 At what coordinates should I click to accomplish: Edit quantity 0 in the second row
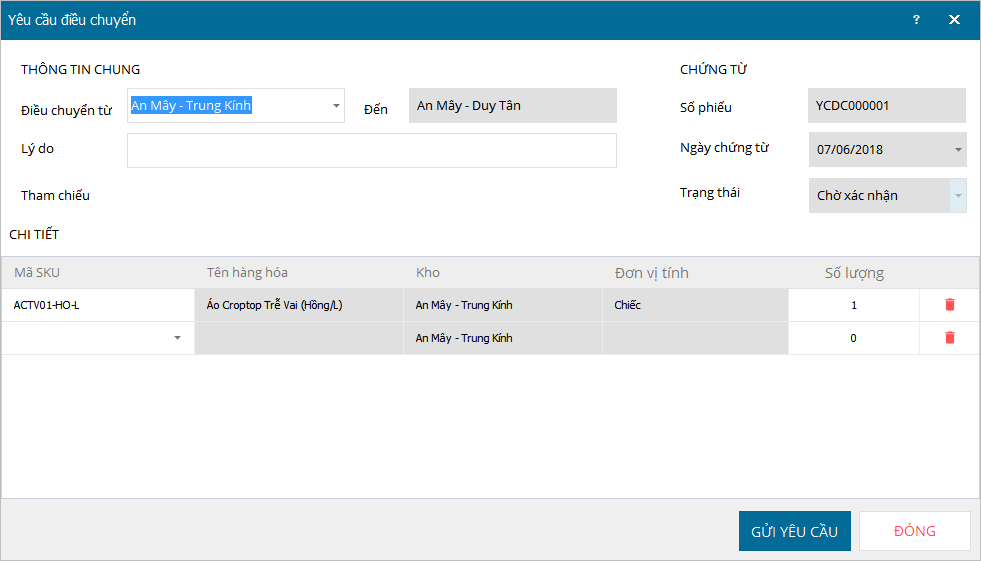point(853,338)
